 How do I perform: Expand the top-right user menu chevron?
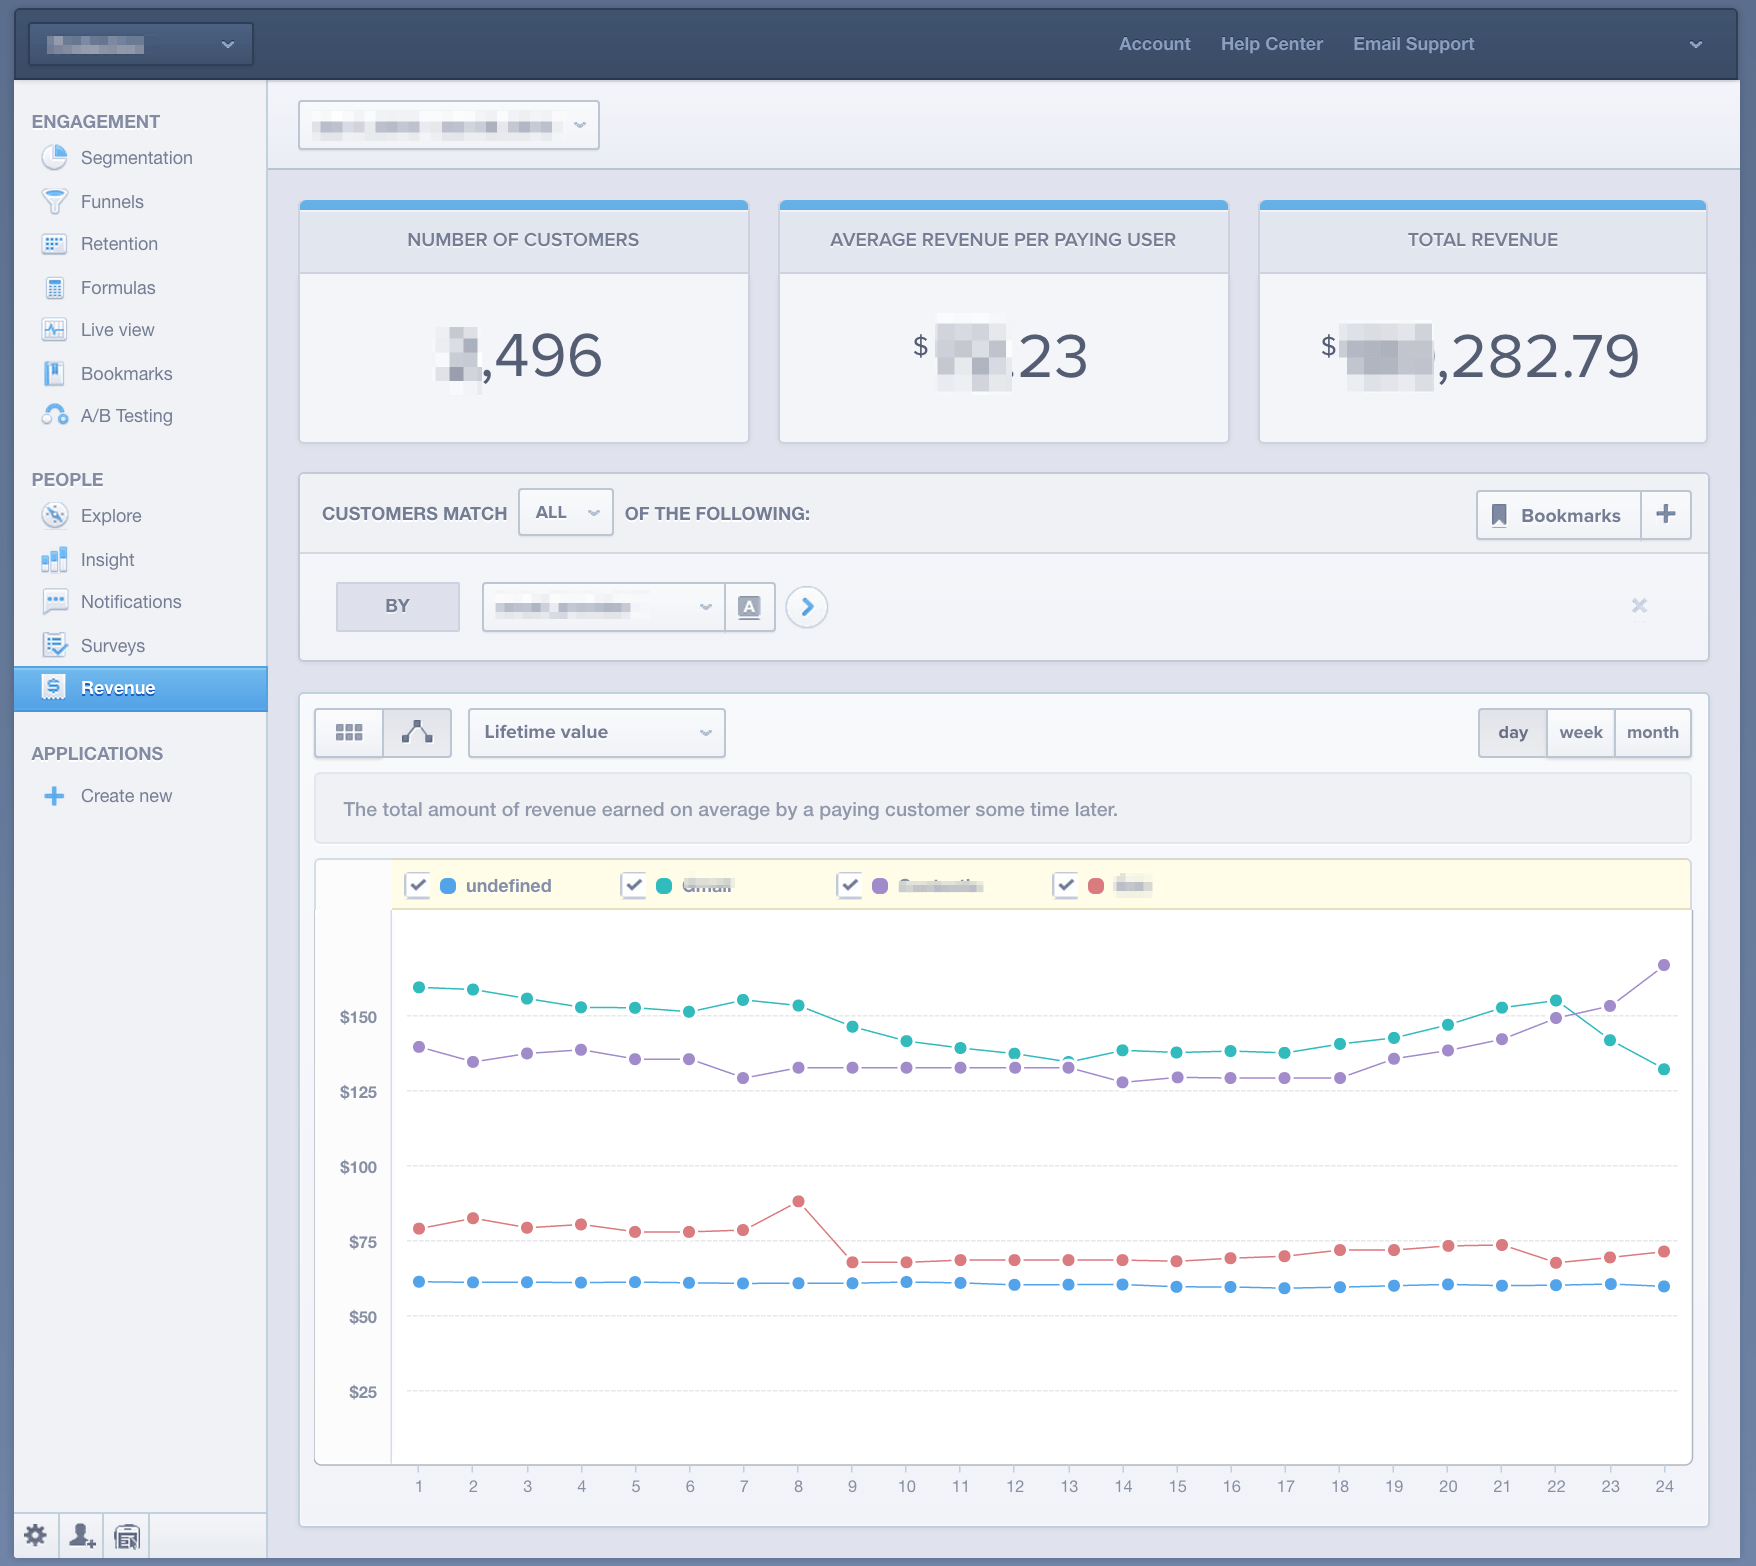point(1695,44)
